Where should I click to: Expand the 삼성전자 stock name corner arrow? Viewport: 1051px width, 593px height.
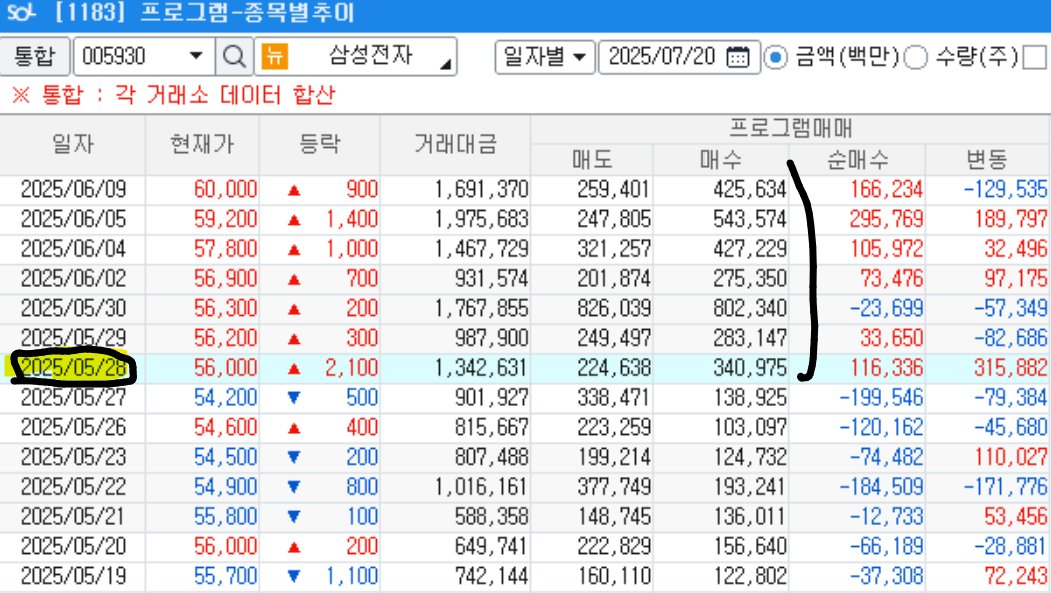[445, 65]
